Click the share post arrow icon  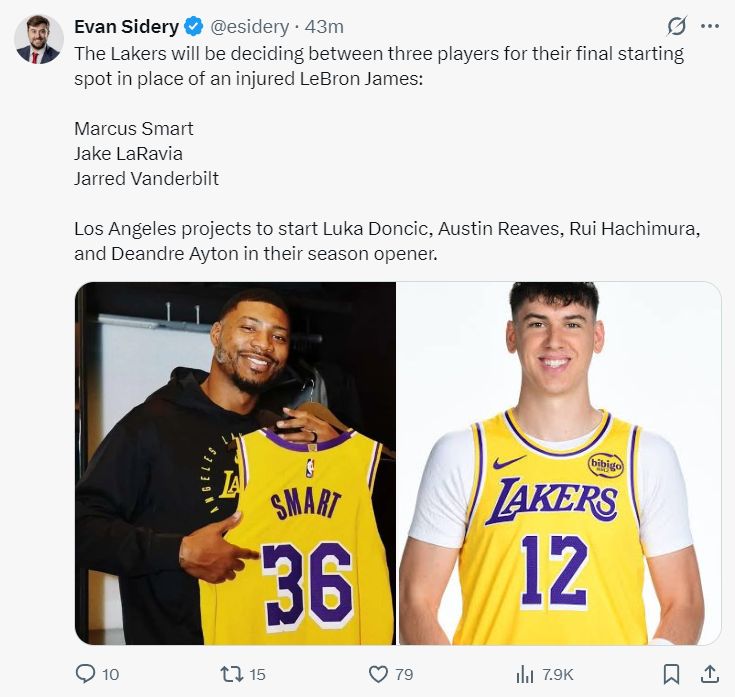(709, 674)
